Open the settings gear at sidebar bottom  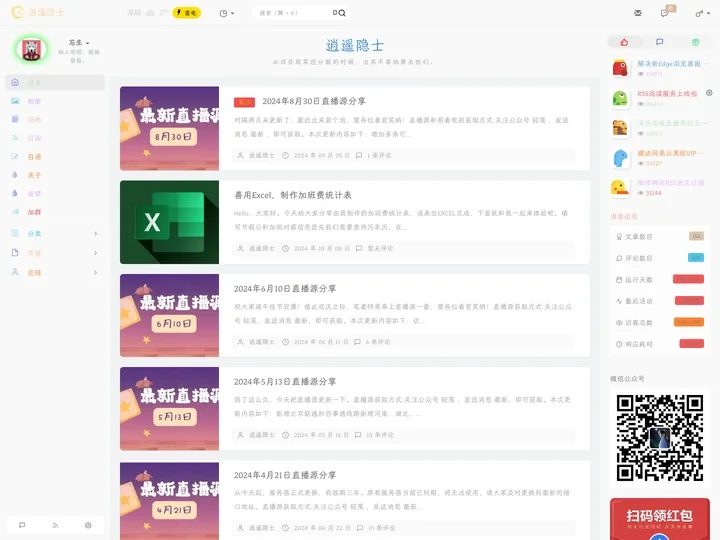coord(88,525)
